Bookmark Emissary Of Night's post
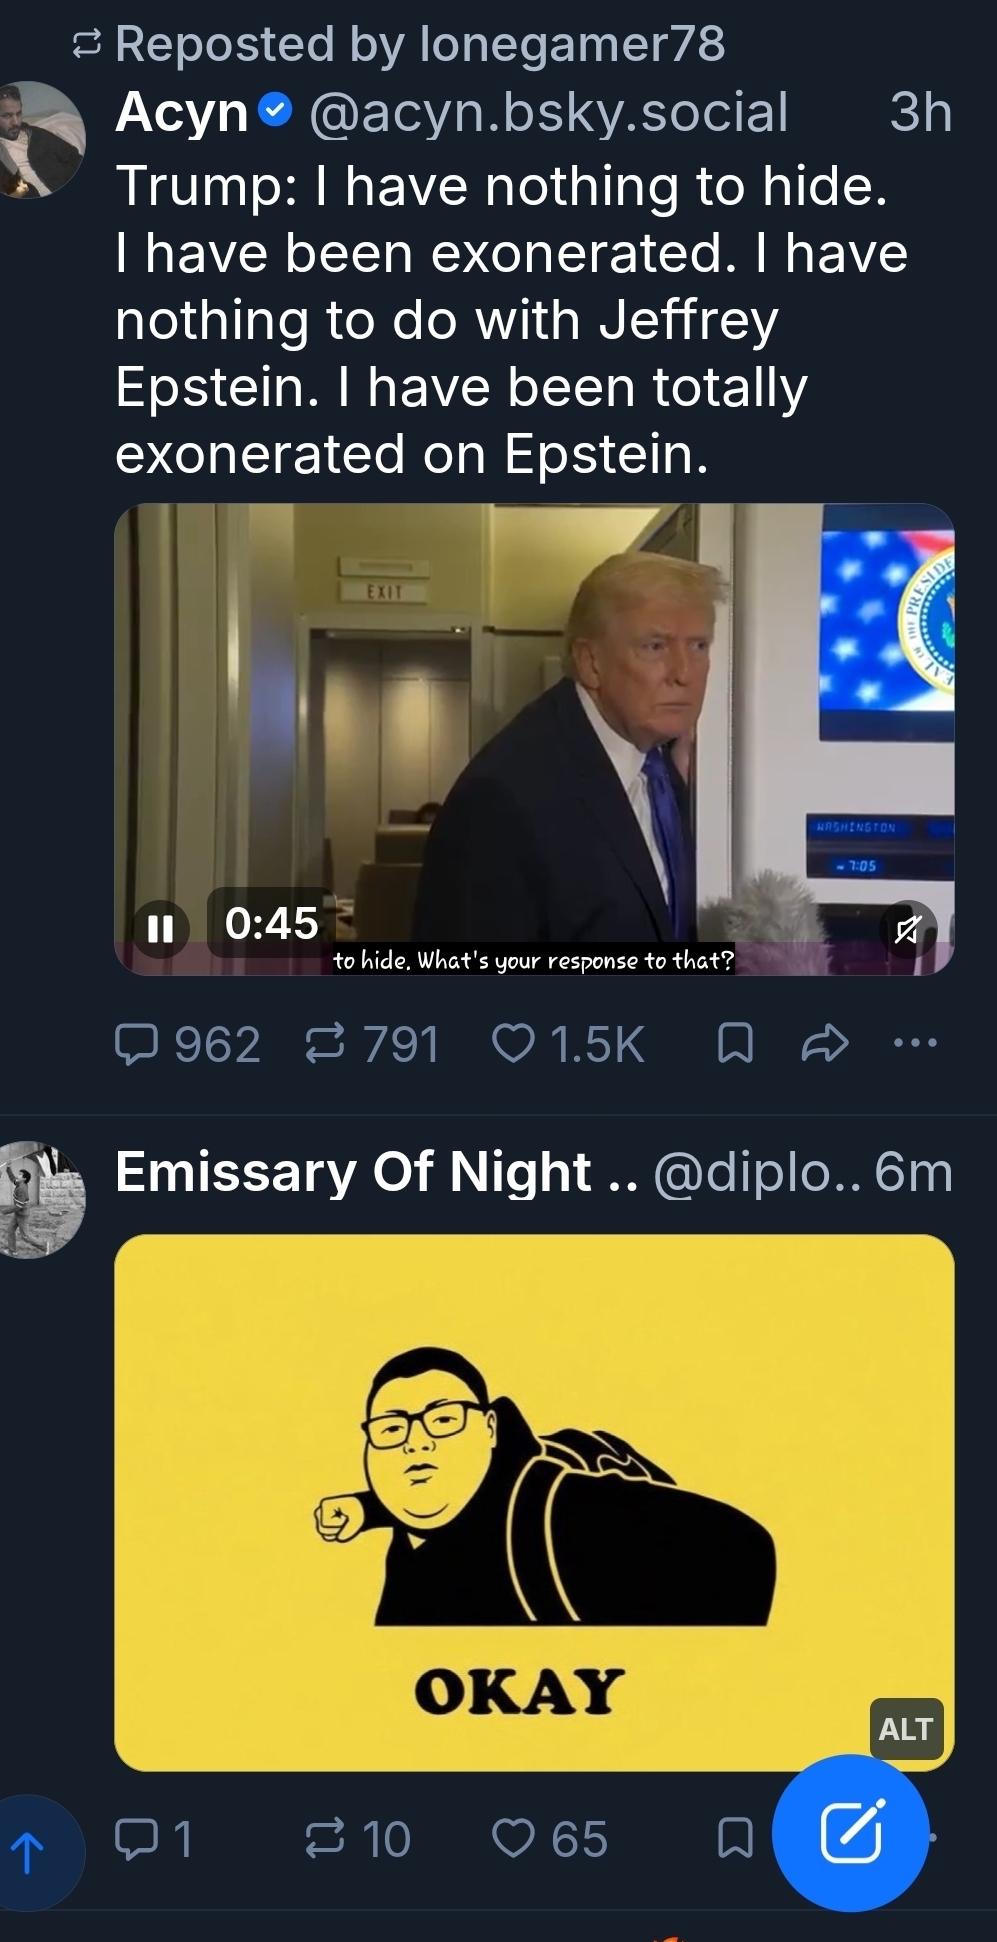 pyautogui.click(x=735, y=1838)
